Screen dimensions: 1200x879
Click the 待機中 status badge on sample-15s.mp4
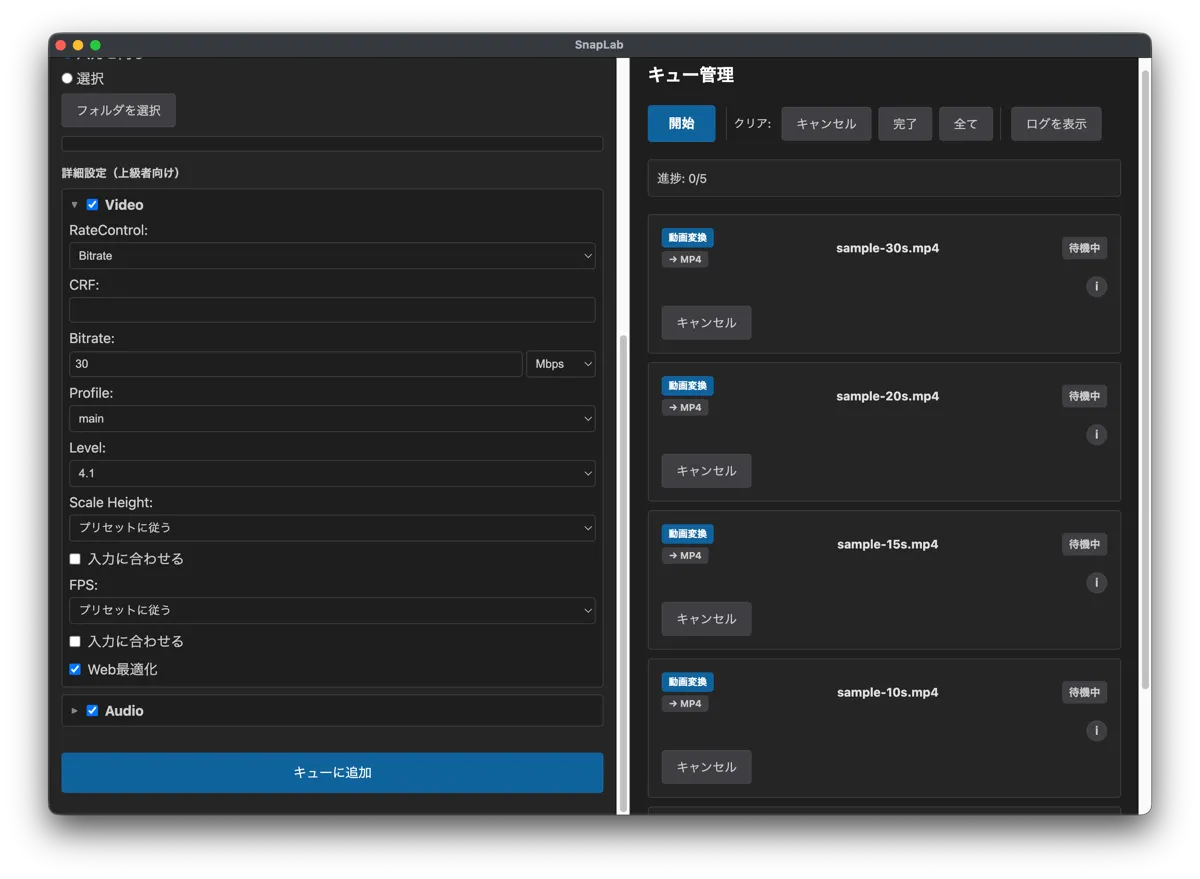coord(1084,544)
